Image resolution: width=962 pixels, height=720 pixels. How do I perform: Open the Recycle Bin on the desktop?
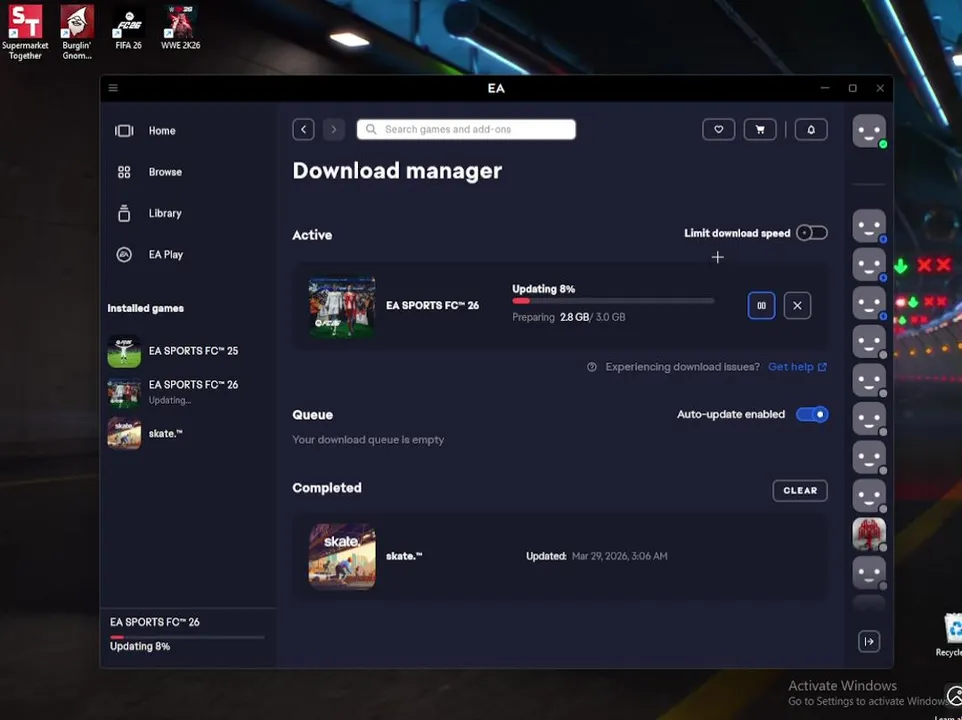pyautogui.click(x=952, y=635)
